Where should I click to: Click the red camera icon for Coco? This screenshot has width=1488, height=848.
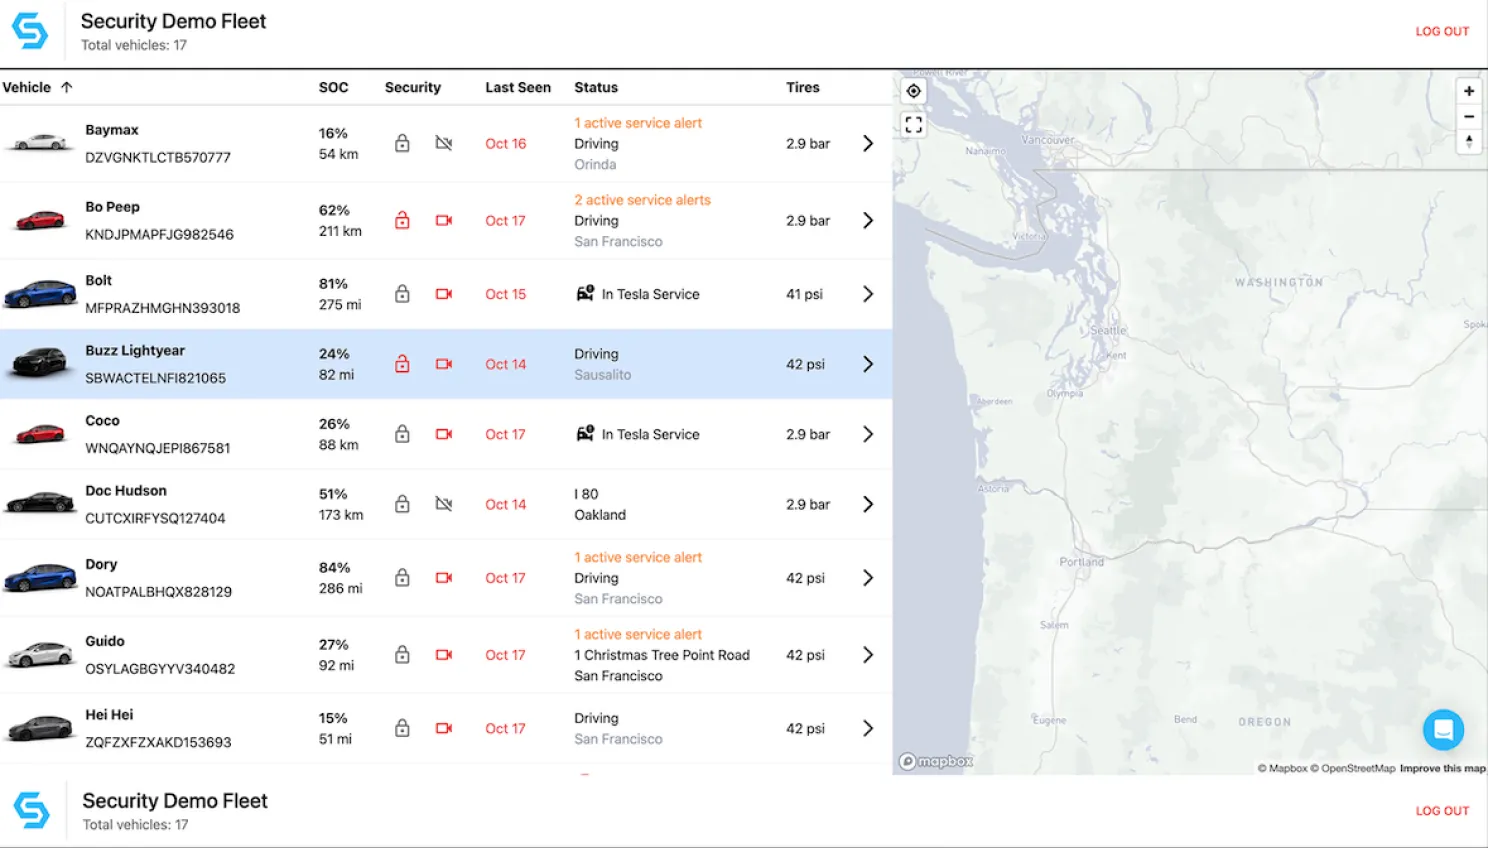(444, 434)
